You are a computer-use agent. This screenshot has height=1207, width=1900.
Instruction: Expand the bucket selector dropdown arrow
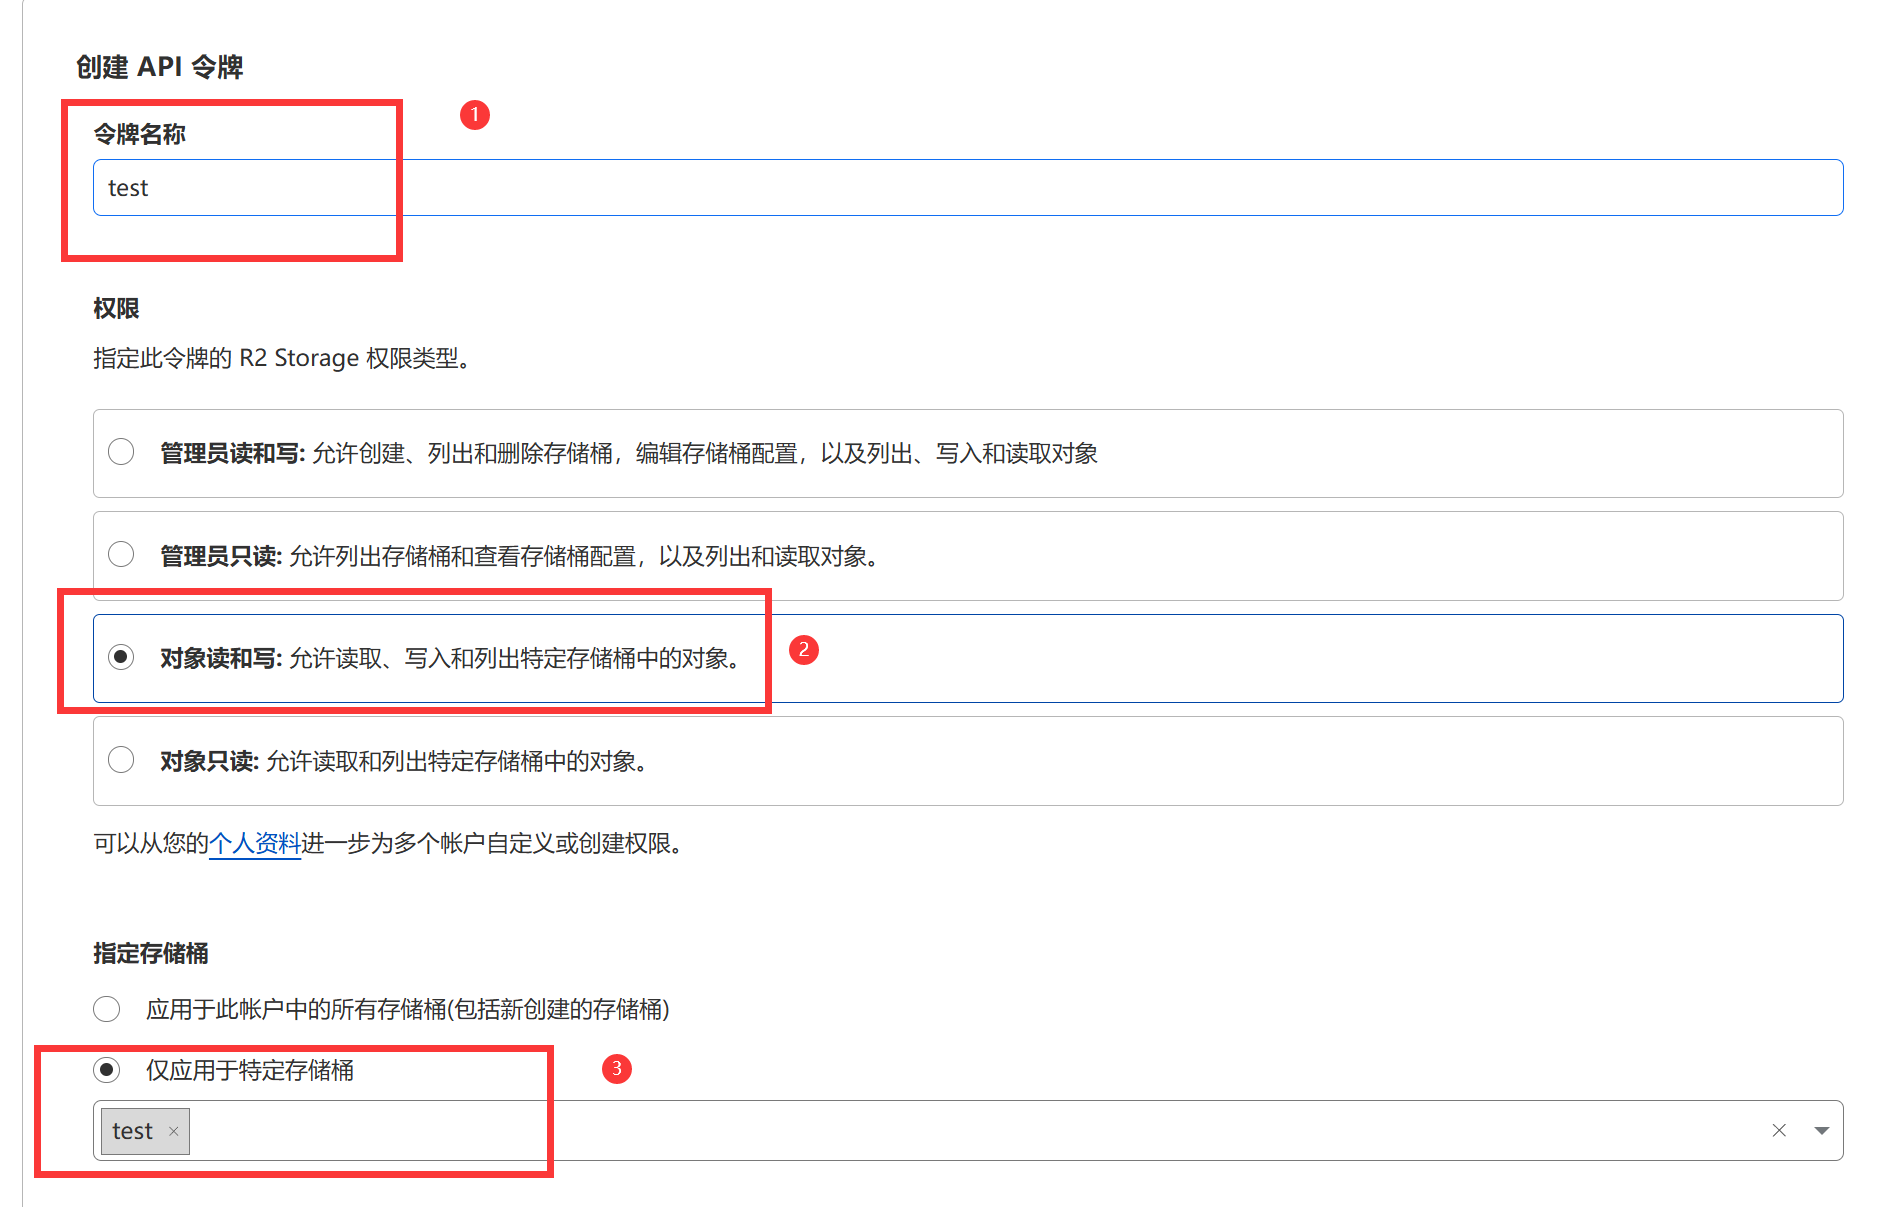tap(1821, 1130)
